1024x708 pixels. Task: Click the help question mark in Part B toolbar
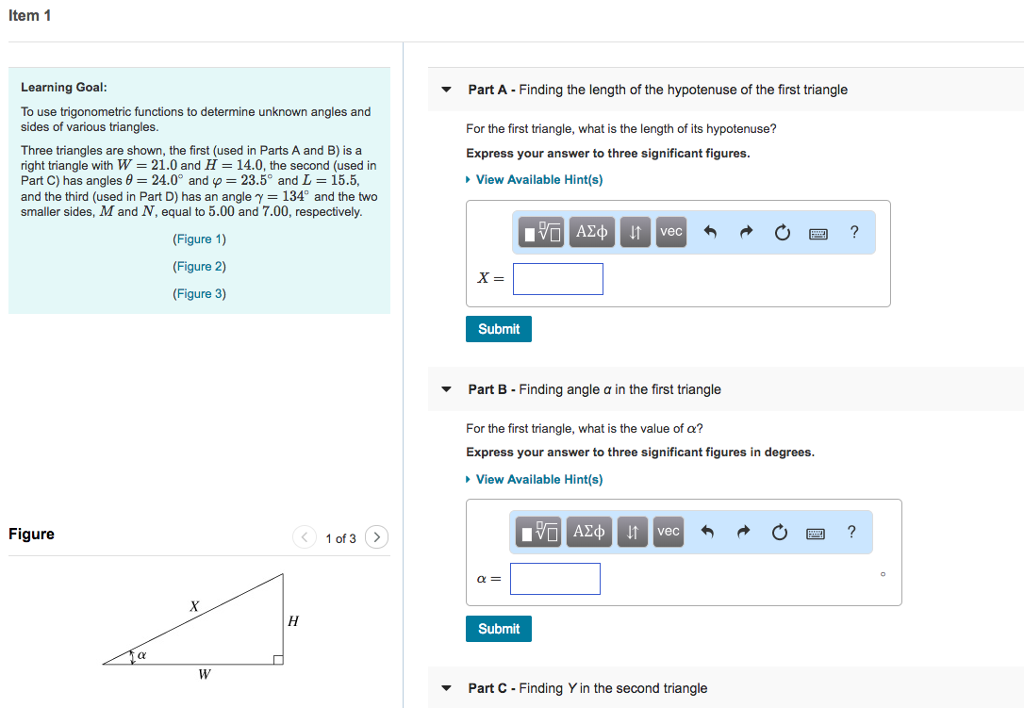851,531
